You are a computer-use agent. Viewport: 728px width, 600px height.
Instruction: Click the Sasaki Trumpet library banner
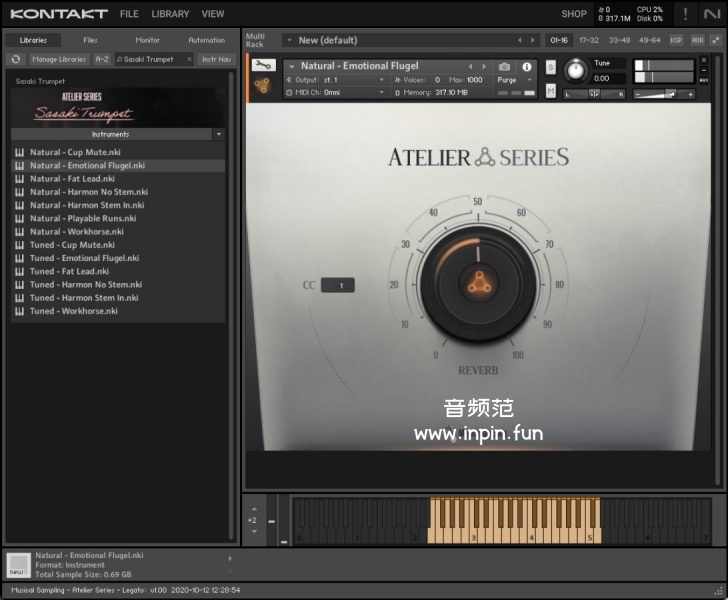pos(118,107)
